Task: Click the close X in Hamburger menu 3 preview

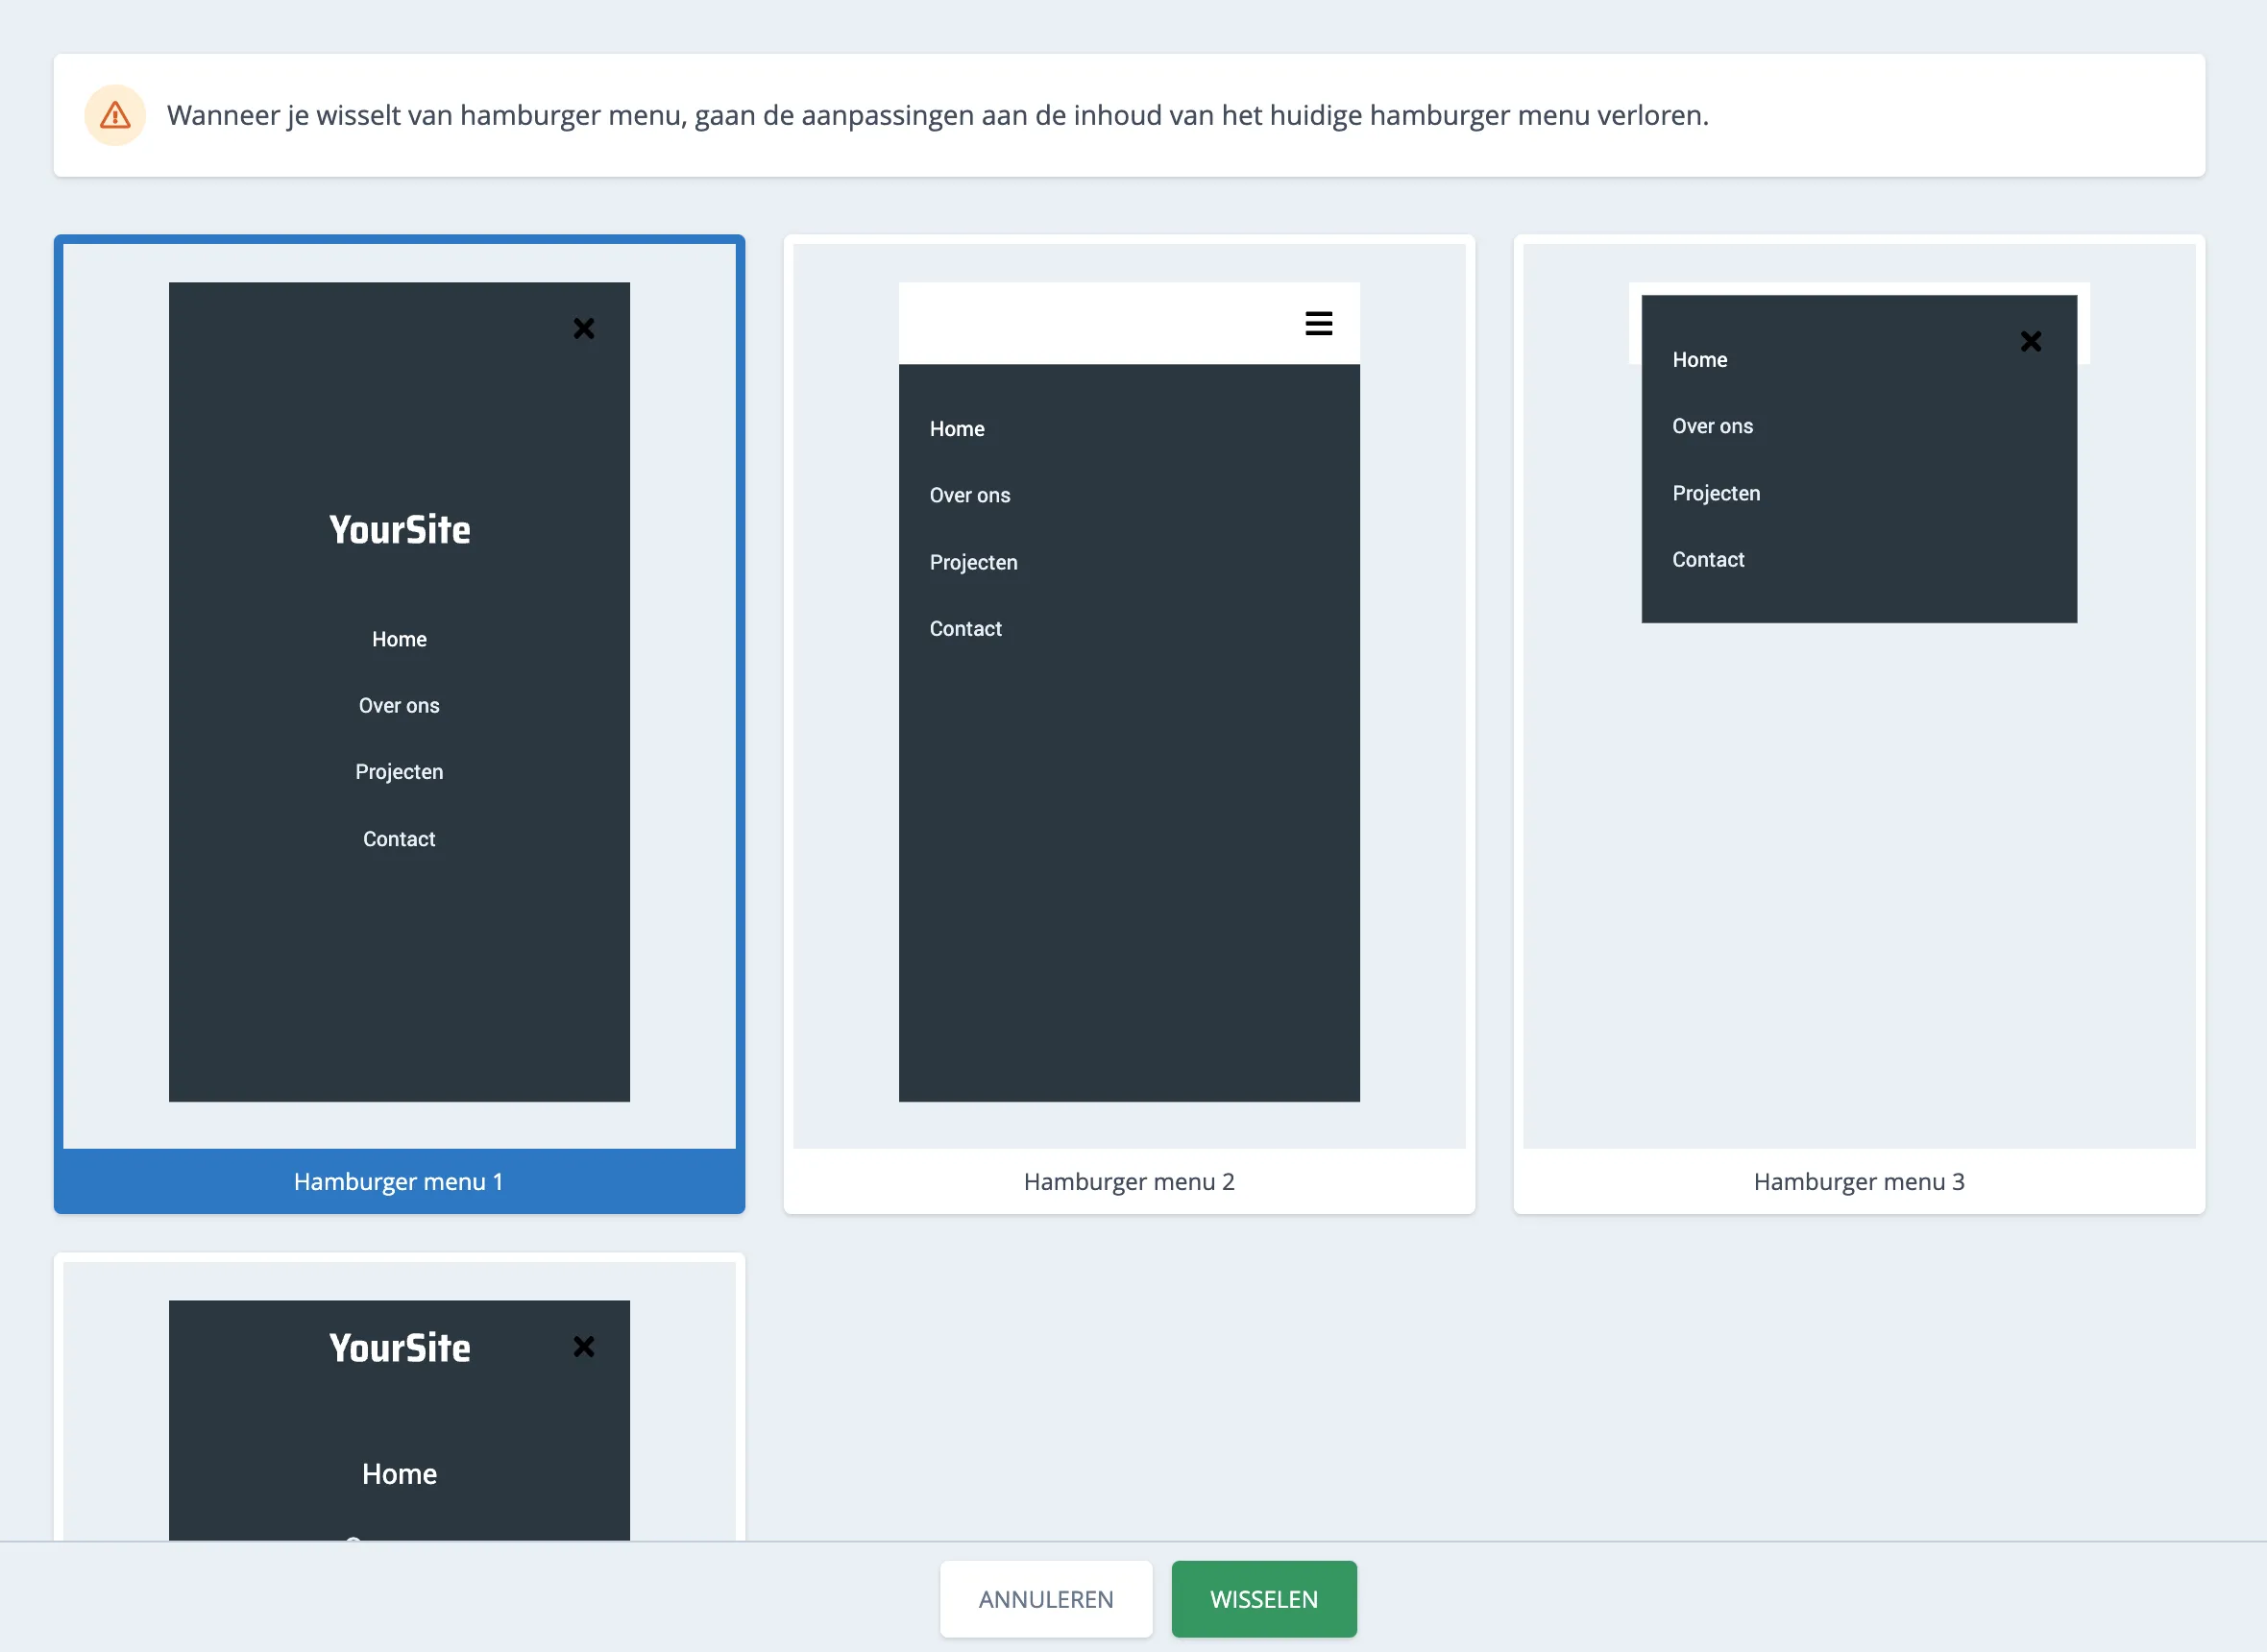Action: click(2031, 341)
